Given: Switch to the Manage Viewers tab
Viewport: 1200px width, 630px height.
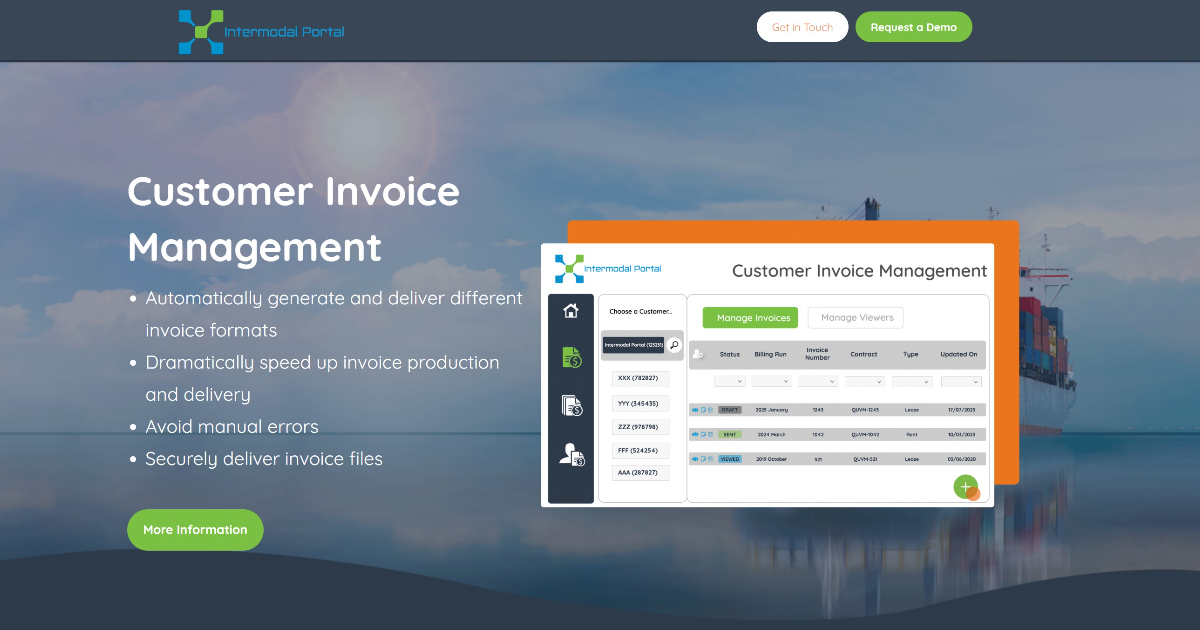Looking at the screenshot, I should click(855, 317).
